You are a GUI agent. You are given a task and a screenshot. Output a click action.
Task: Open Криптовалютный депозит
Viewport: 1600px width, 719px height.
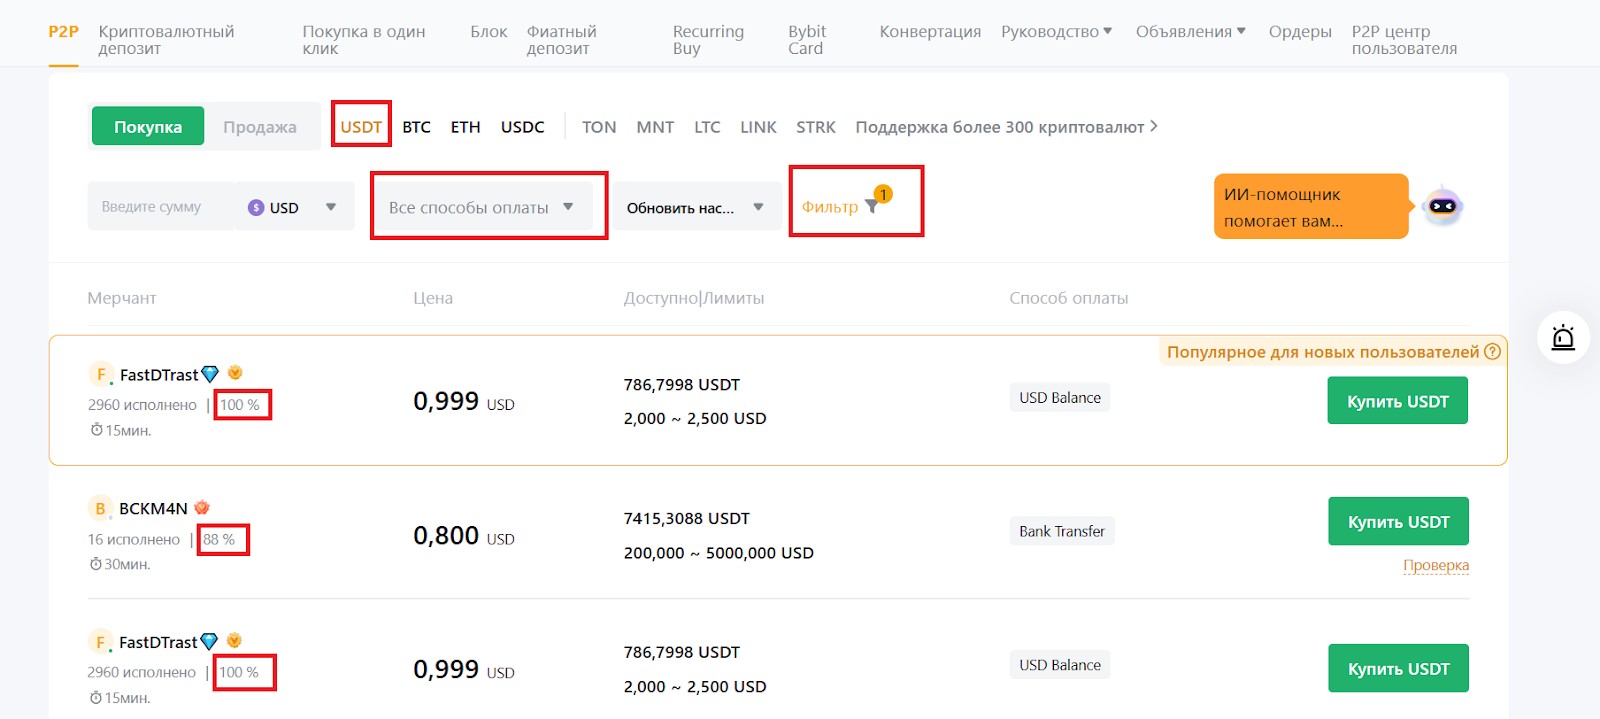pyautogui.click(x=166, y=40)
